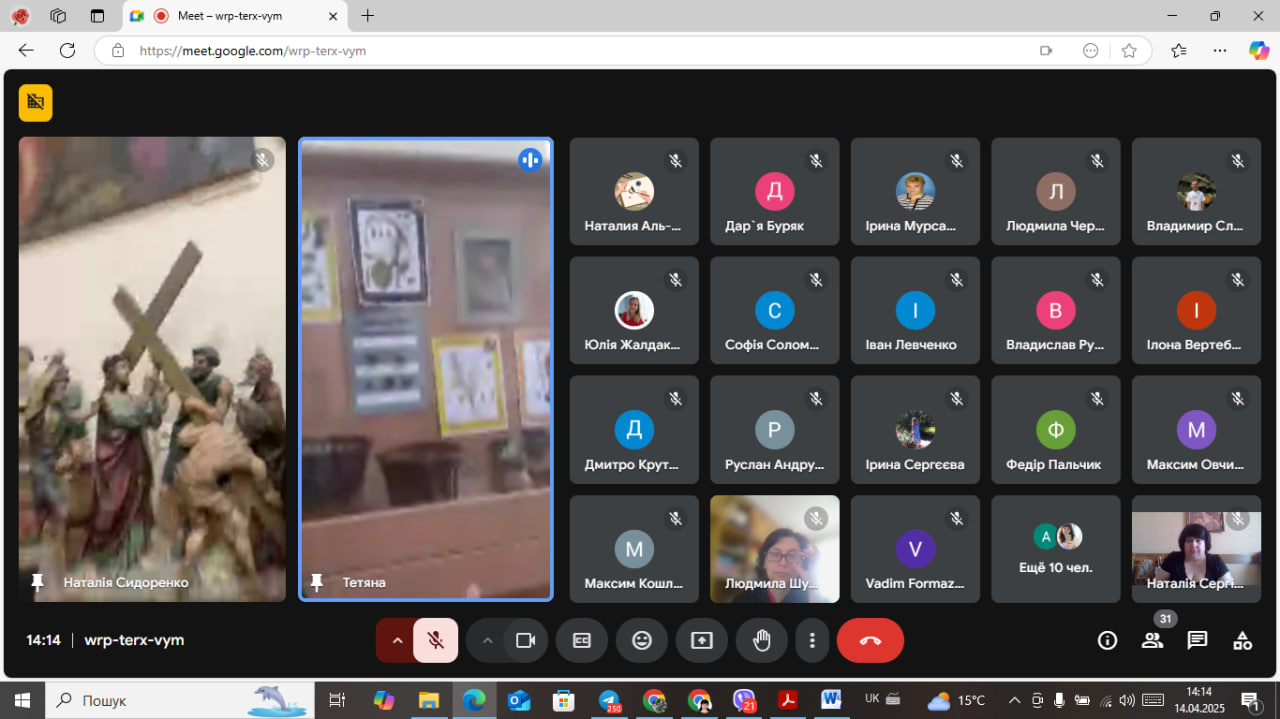Expand video settings arrow beside camera
The image size is (1280, 719).
[487, 641]
